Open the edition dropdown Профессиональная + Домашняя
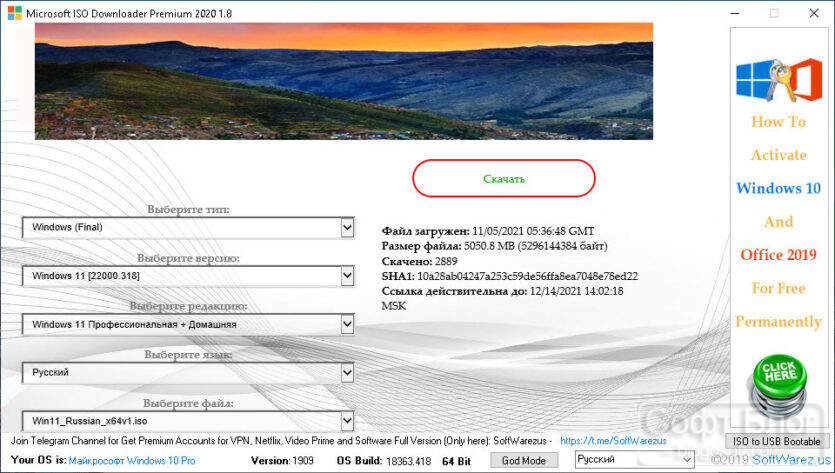 (x=188, y=324)
